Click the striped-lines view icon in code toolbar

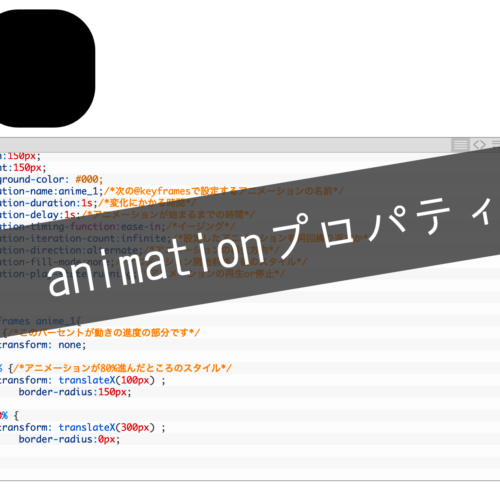point(460,145)
